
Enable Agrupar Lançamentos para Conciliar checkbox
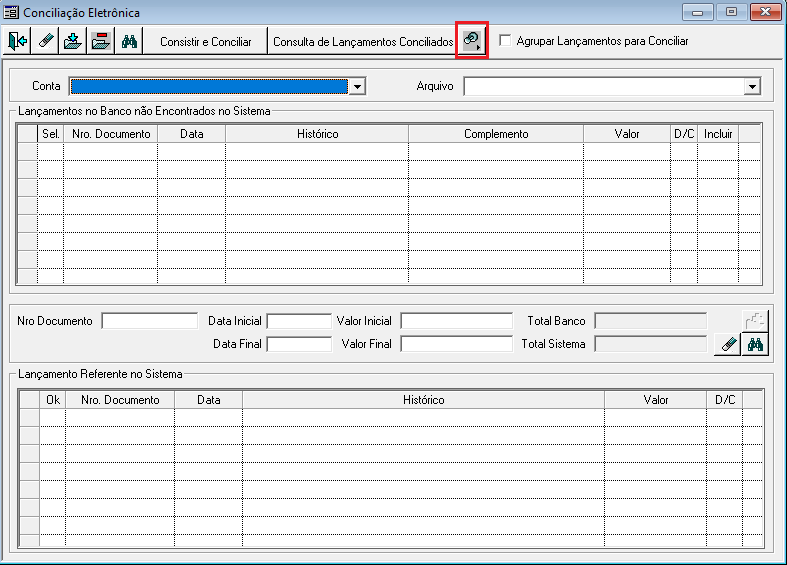[x=505, y=41]
